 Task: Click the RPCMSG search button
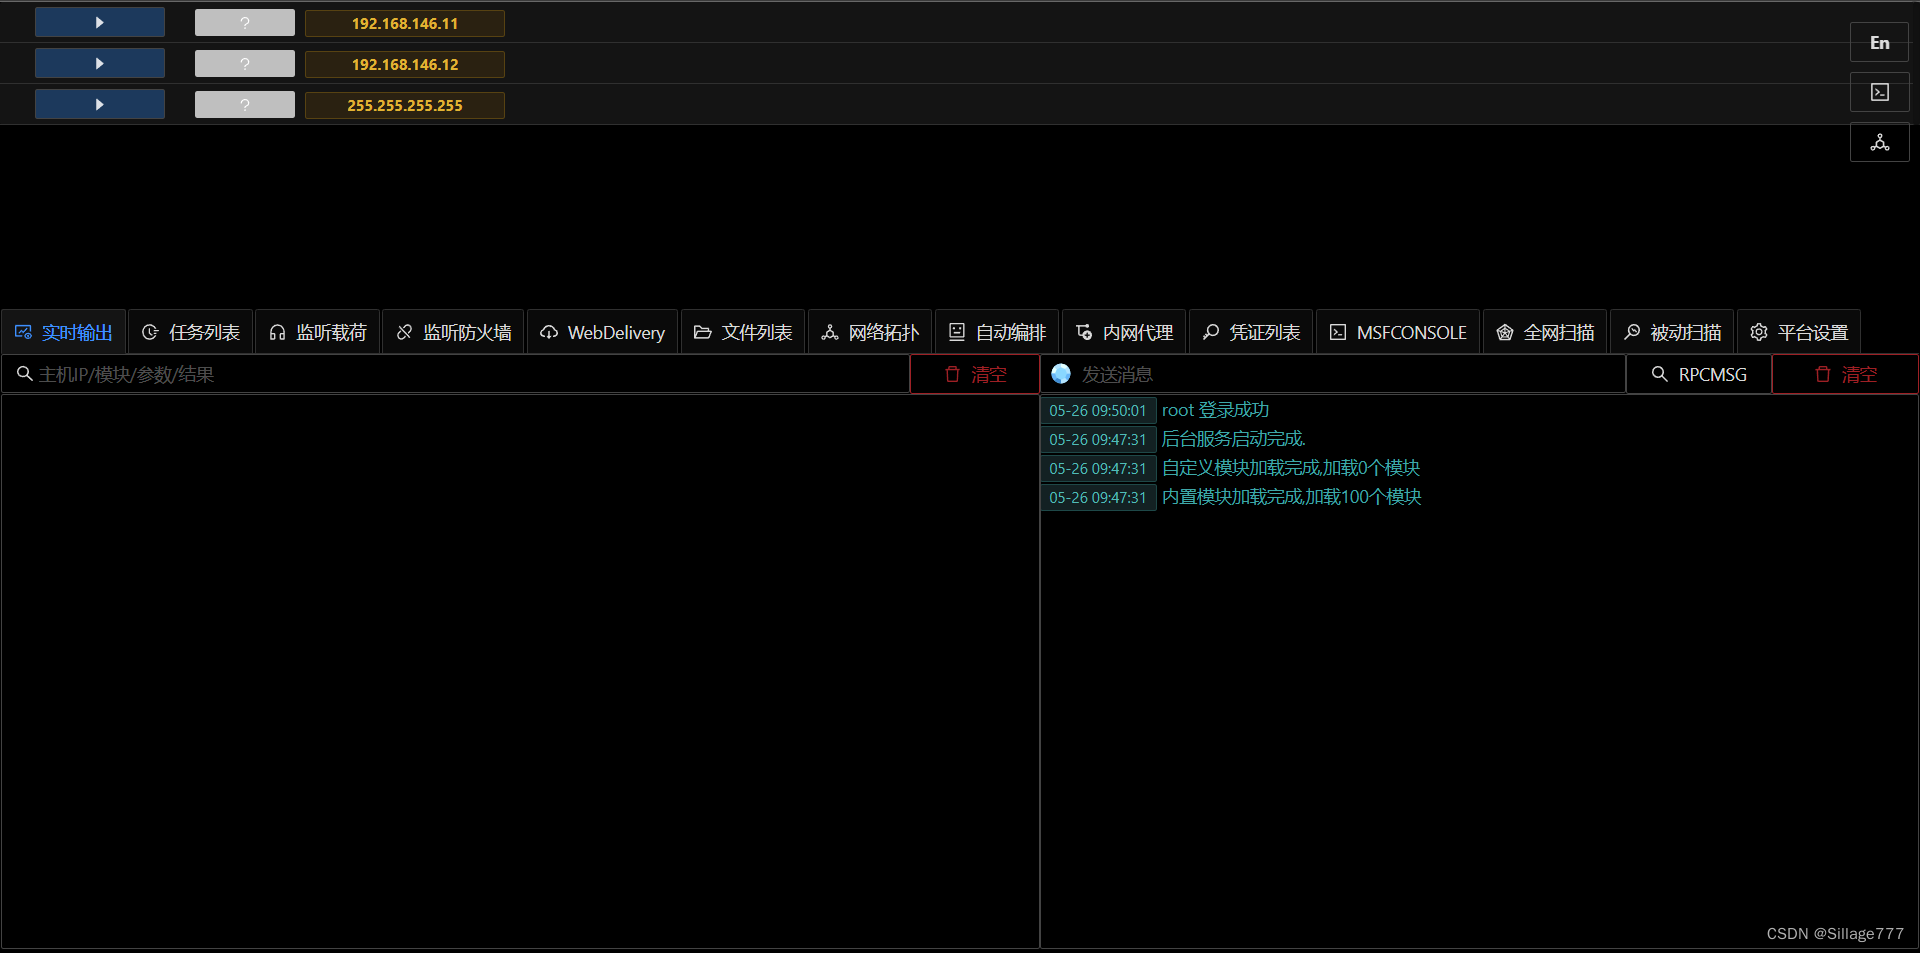pos(1699,374)
